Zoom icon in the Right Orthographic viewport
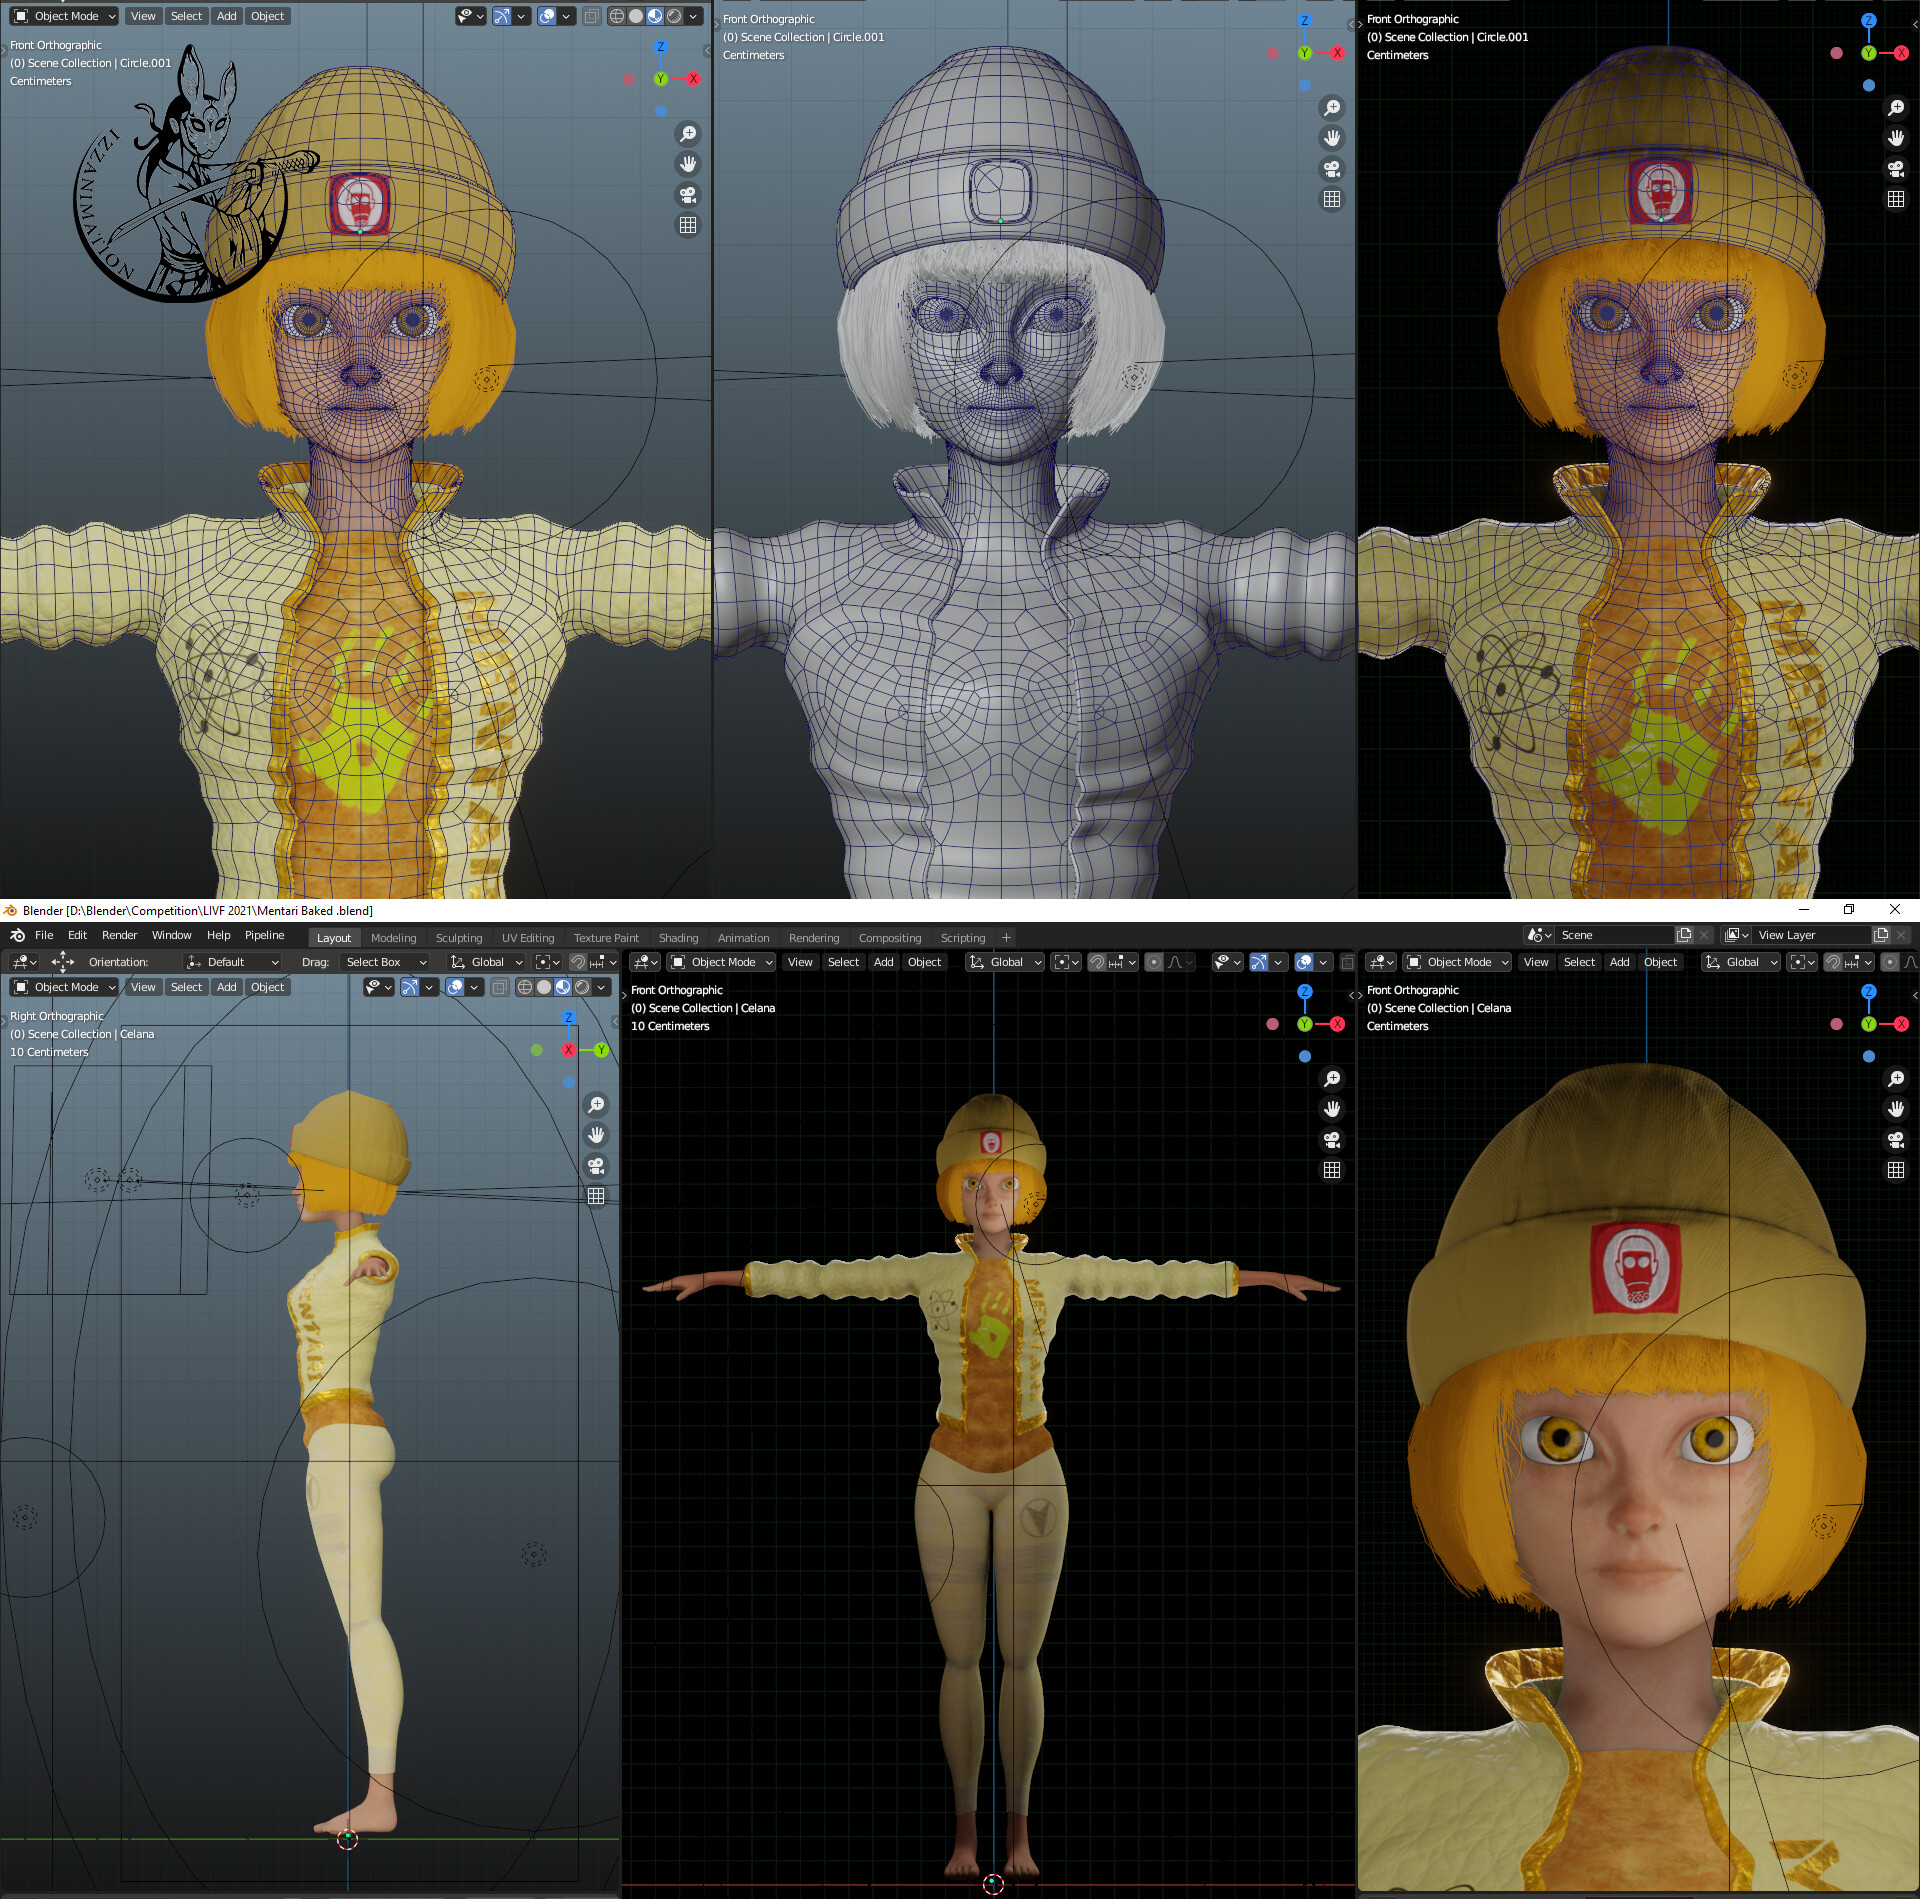The image size is (1920, 1899). point(596,1104)
